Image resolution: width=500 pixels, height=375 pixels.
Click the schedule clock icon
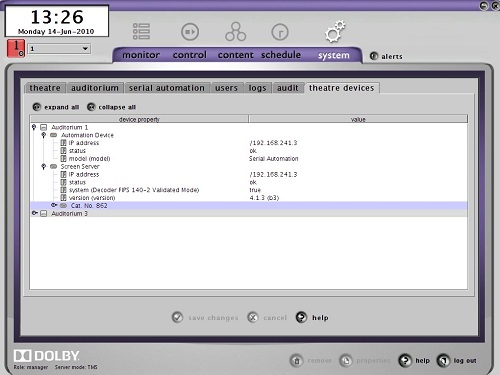(280, 32)
